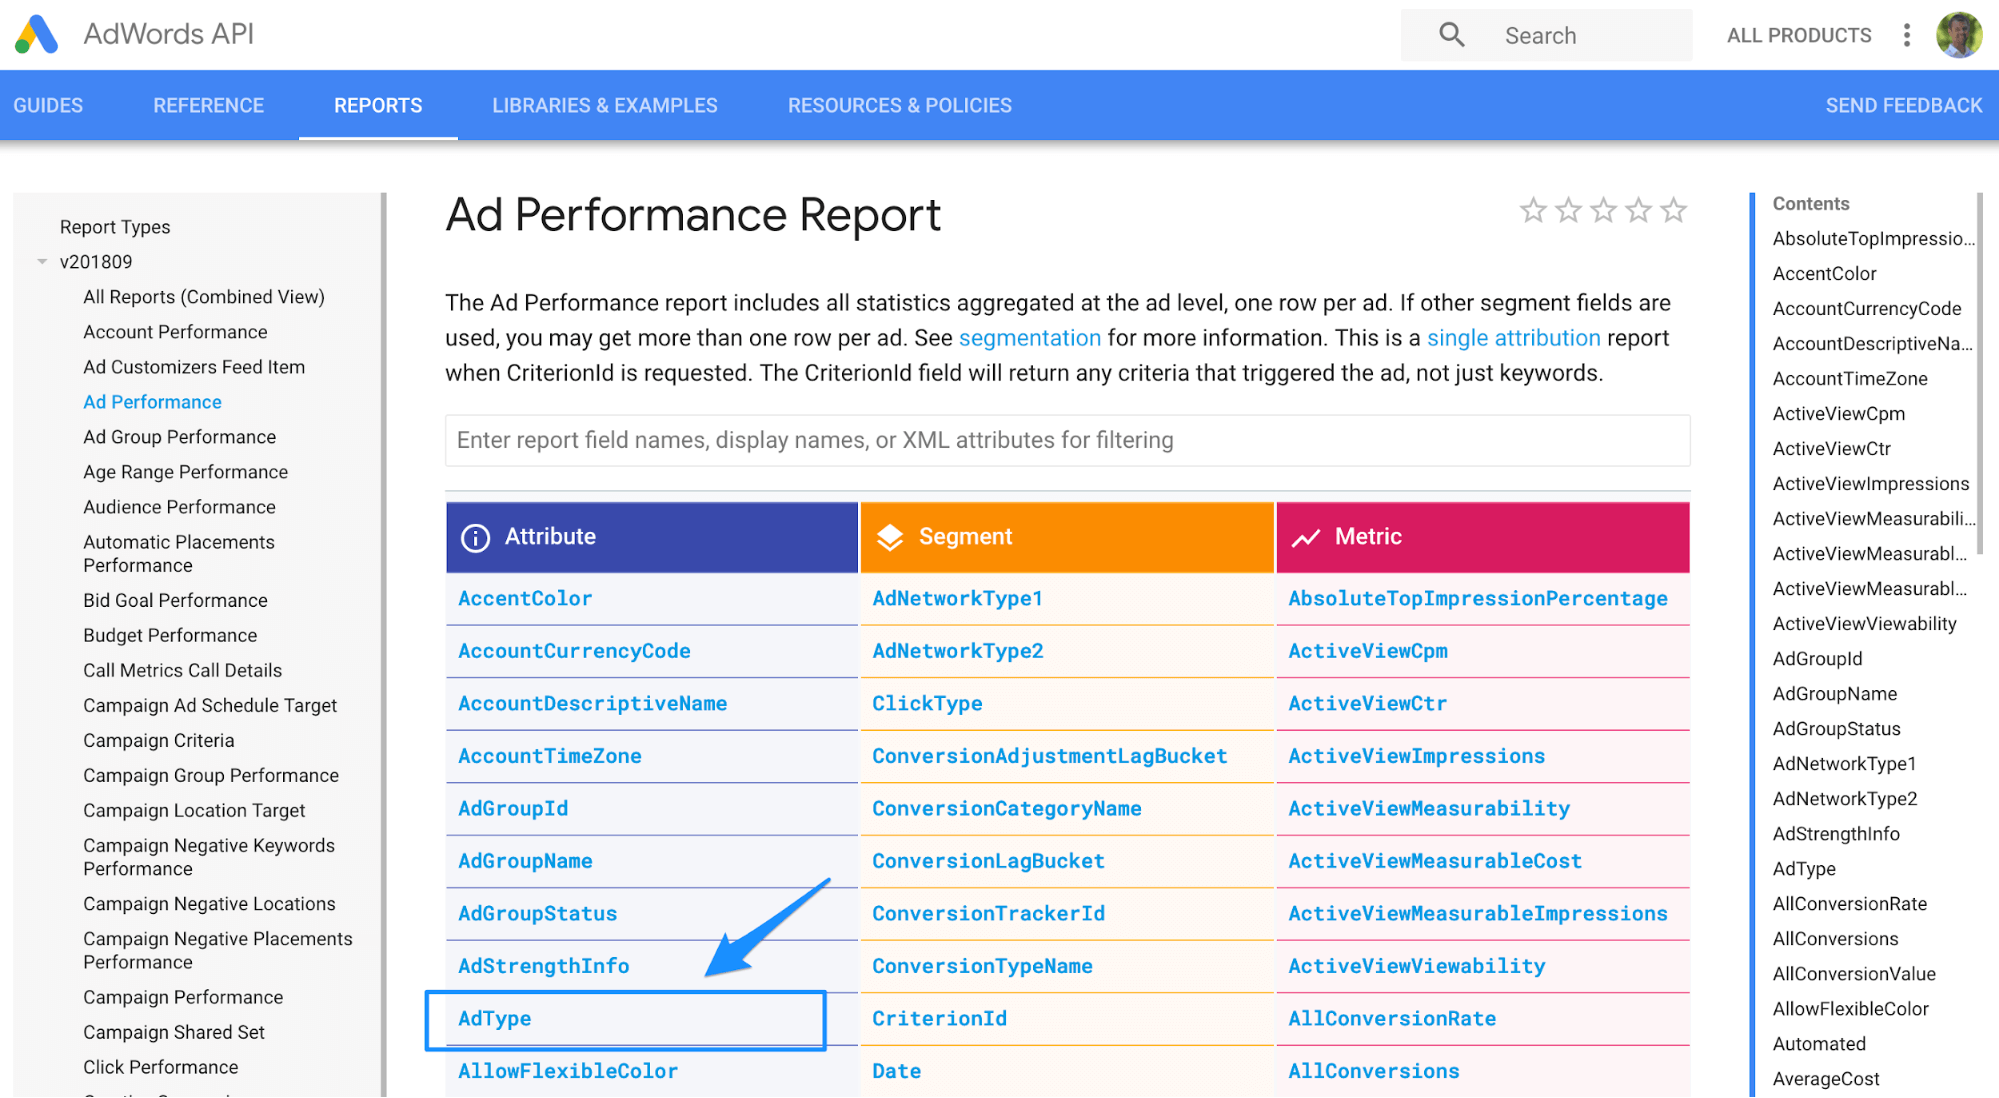Click the report field filter input
The height and width of the screenshot is (1098, 1999).
tap(1068, 440)
